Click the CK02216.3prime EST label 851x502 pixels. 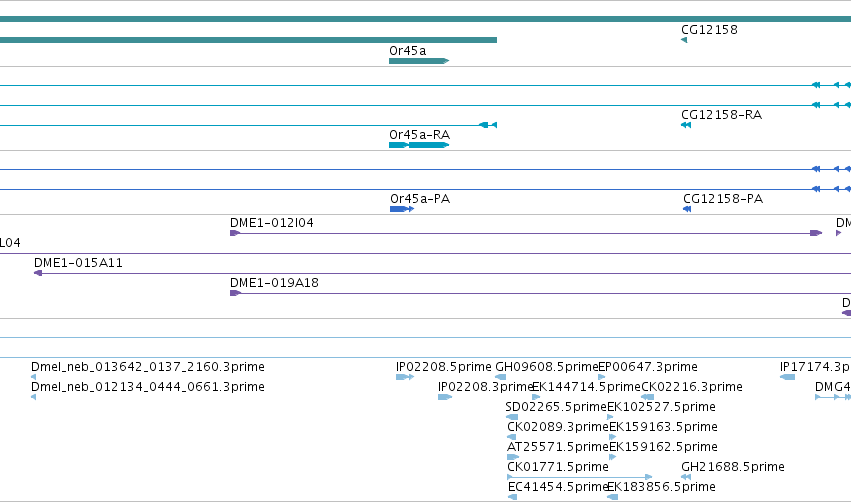point(691,387)
